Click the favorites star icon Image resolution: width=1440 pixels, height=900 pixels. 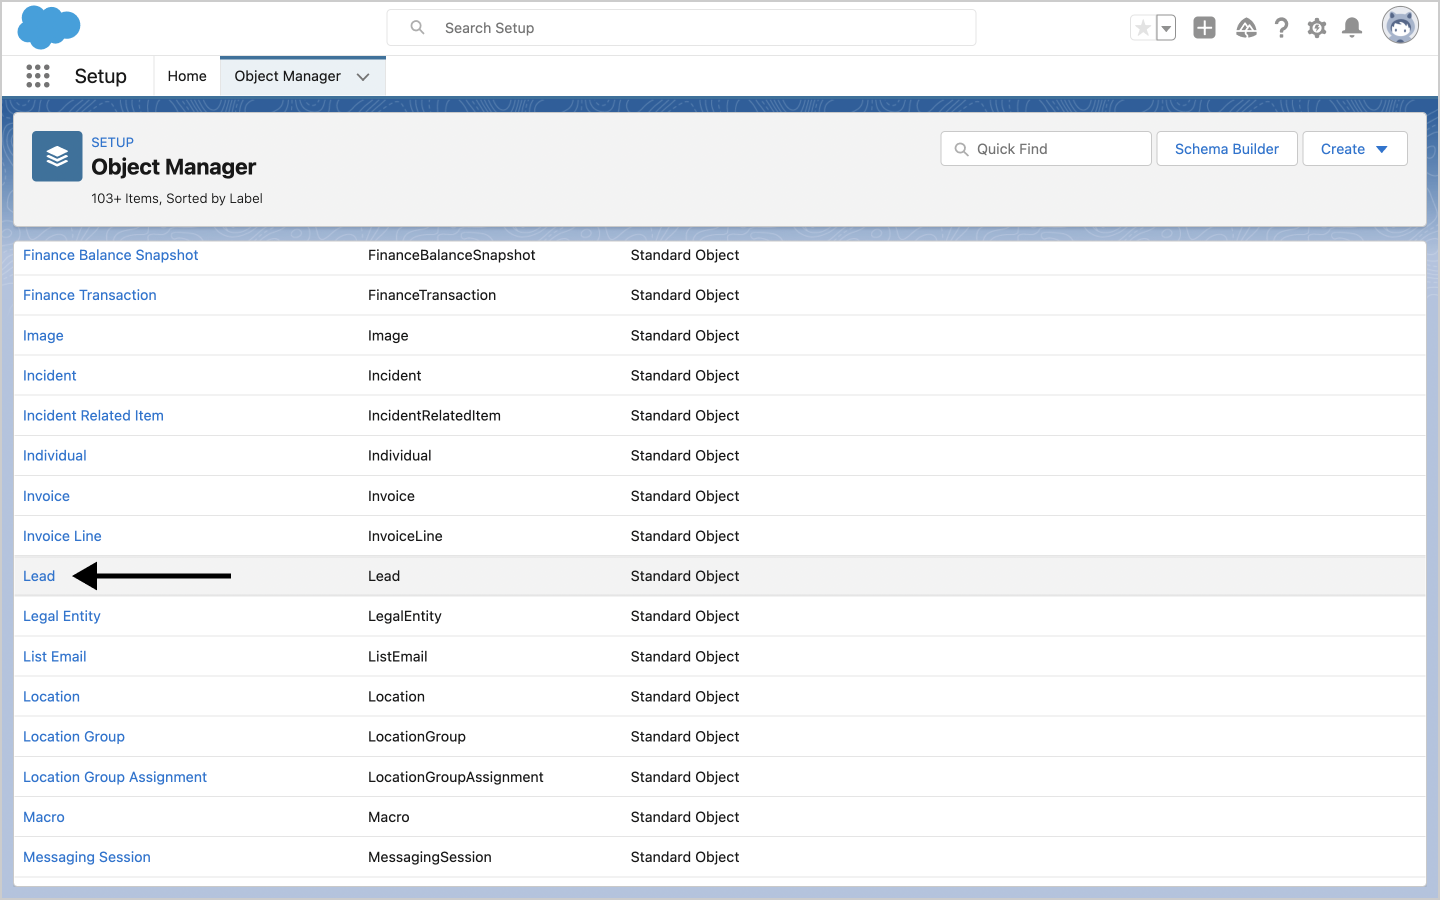[1142, 28]
